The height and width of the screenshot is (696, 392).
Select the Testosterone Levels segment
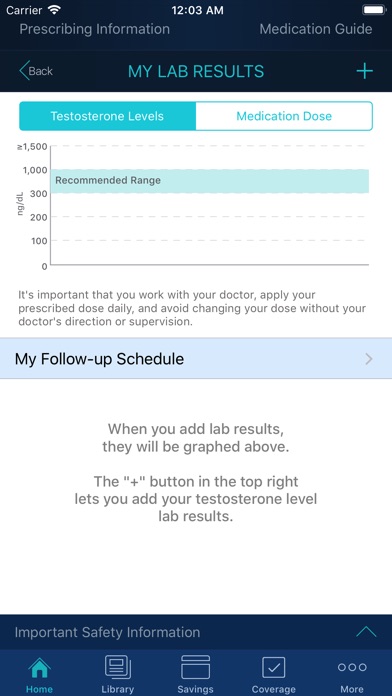[x=107, y=116]
